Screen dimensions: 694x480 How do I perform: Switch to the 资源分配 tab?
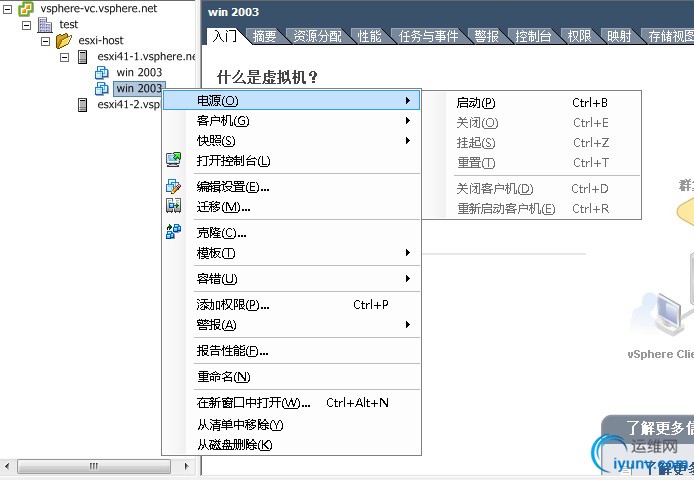[318, 36]
